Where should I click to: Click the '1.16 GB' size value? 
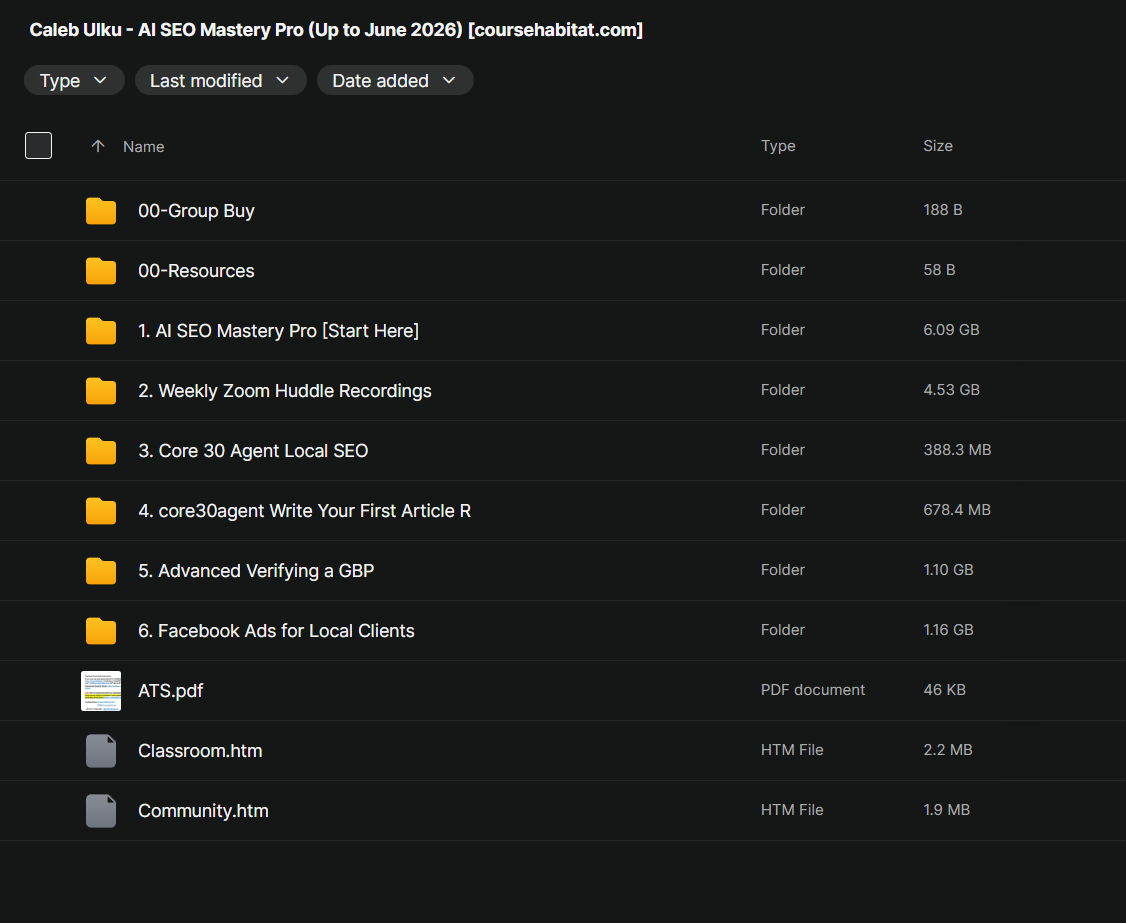coord(948,630)
